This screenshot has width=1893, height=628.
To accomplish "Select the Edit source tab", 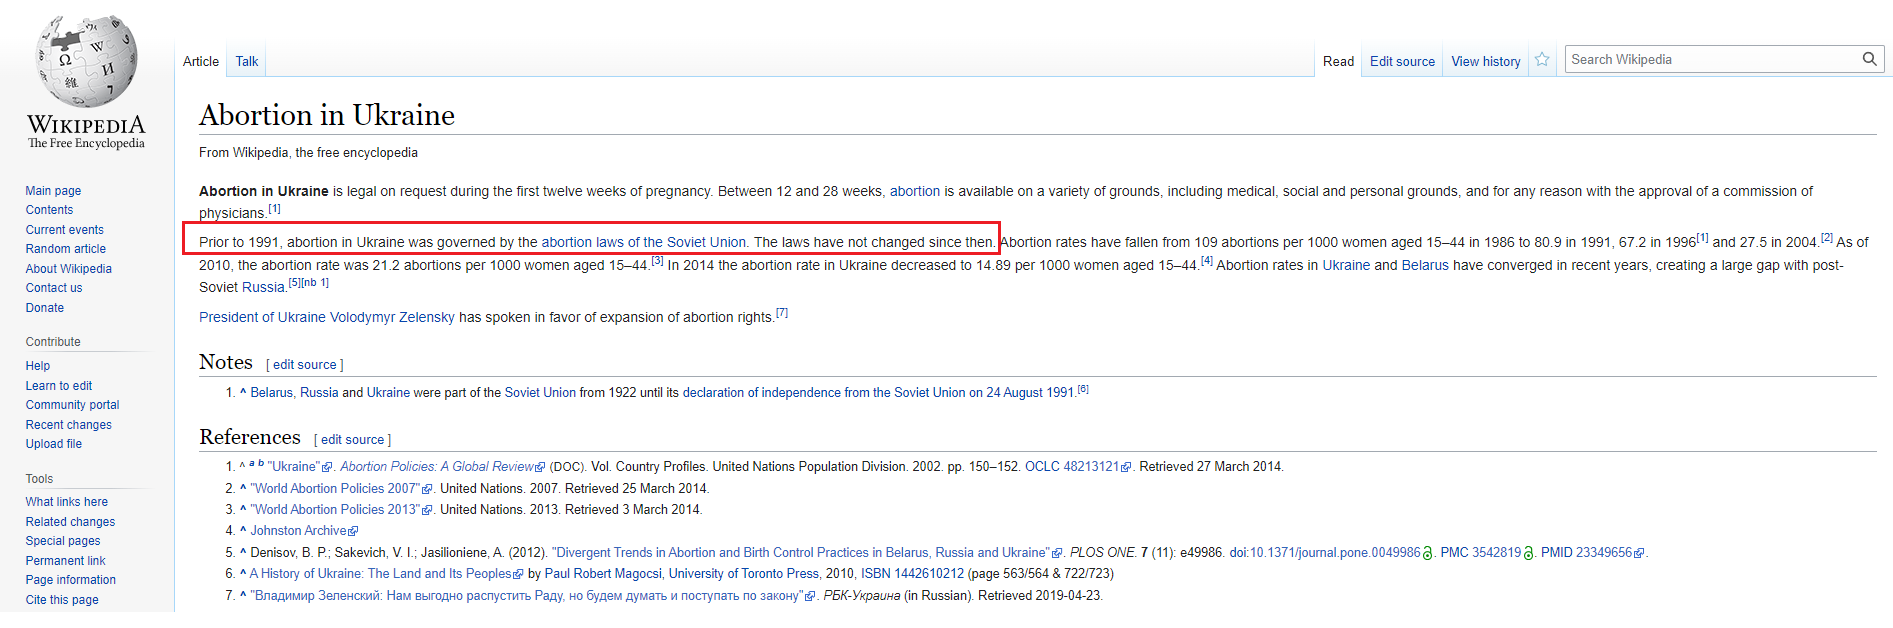I will (1402, 61).
